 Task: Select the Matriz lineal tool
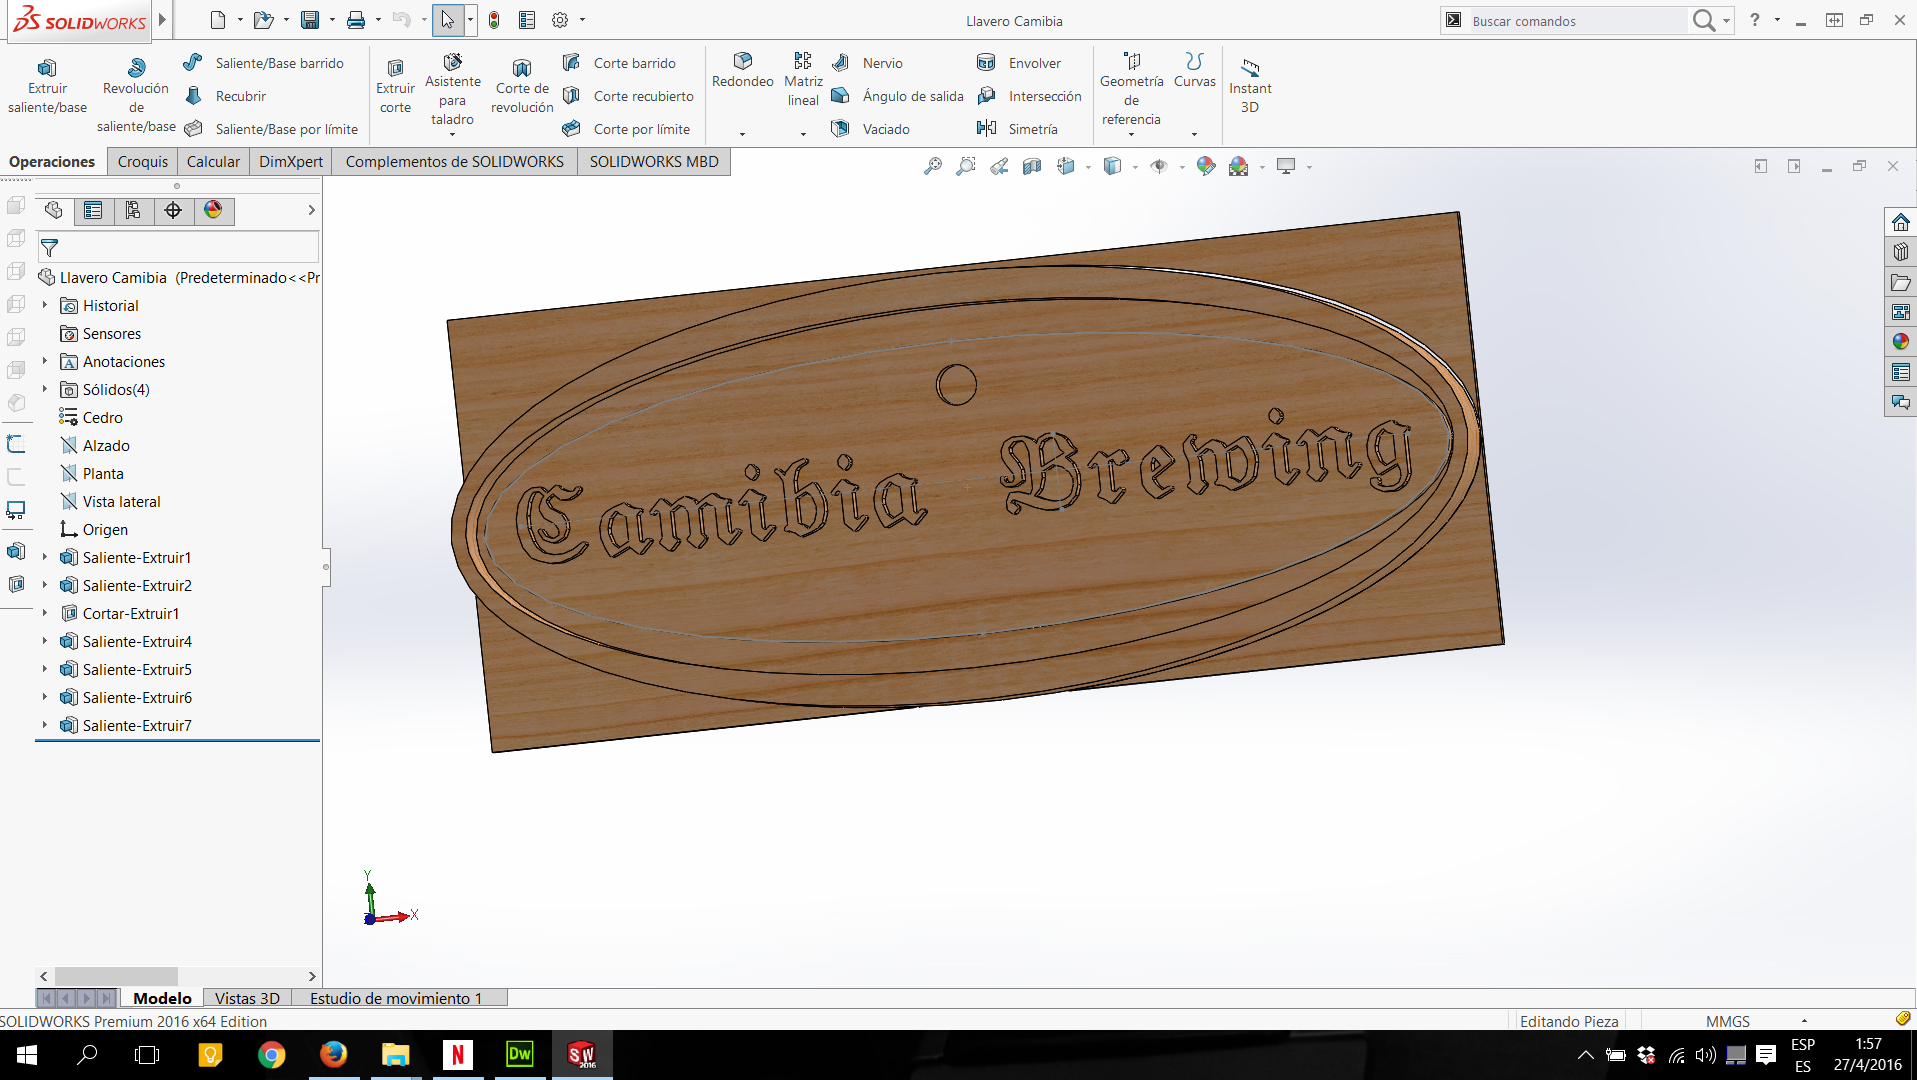tap(803, 79)
